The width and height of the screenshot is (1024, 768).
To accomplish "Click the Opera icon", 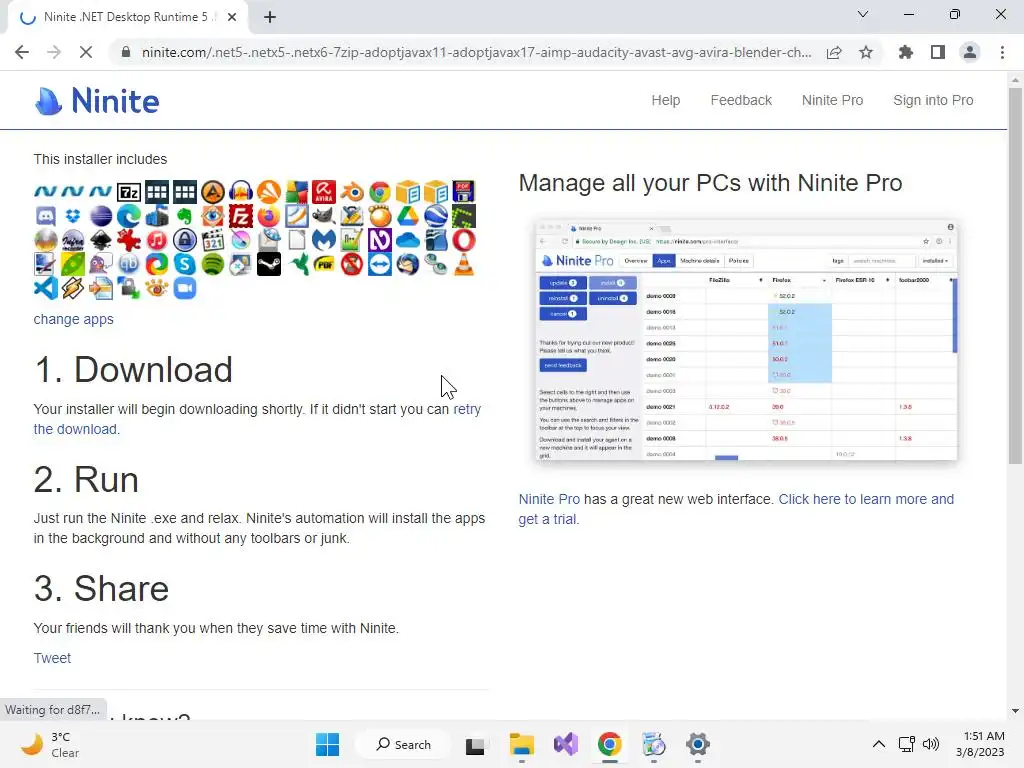I will pos(464,240).
